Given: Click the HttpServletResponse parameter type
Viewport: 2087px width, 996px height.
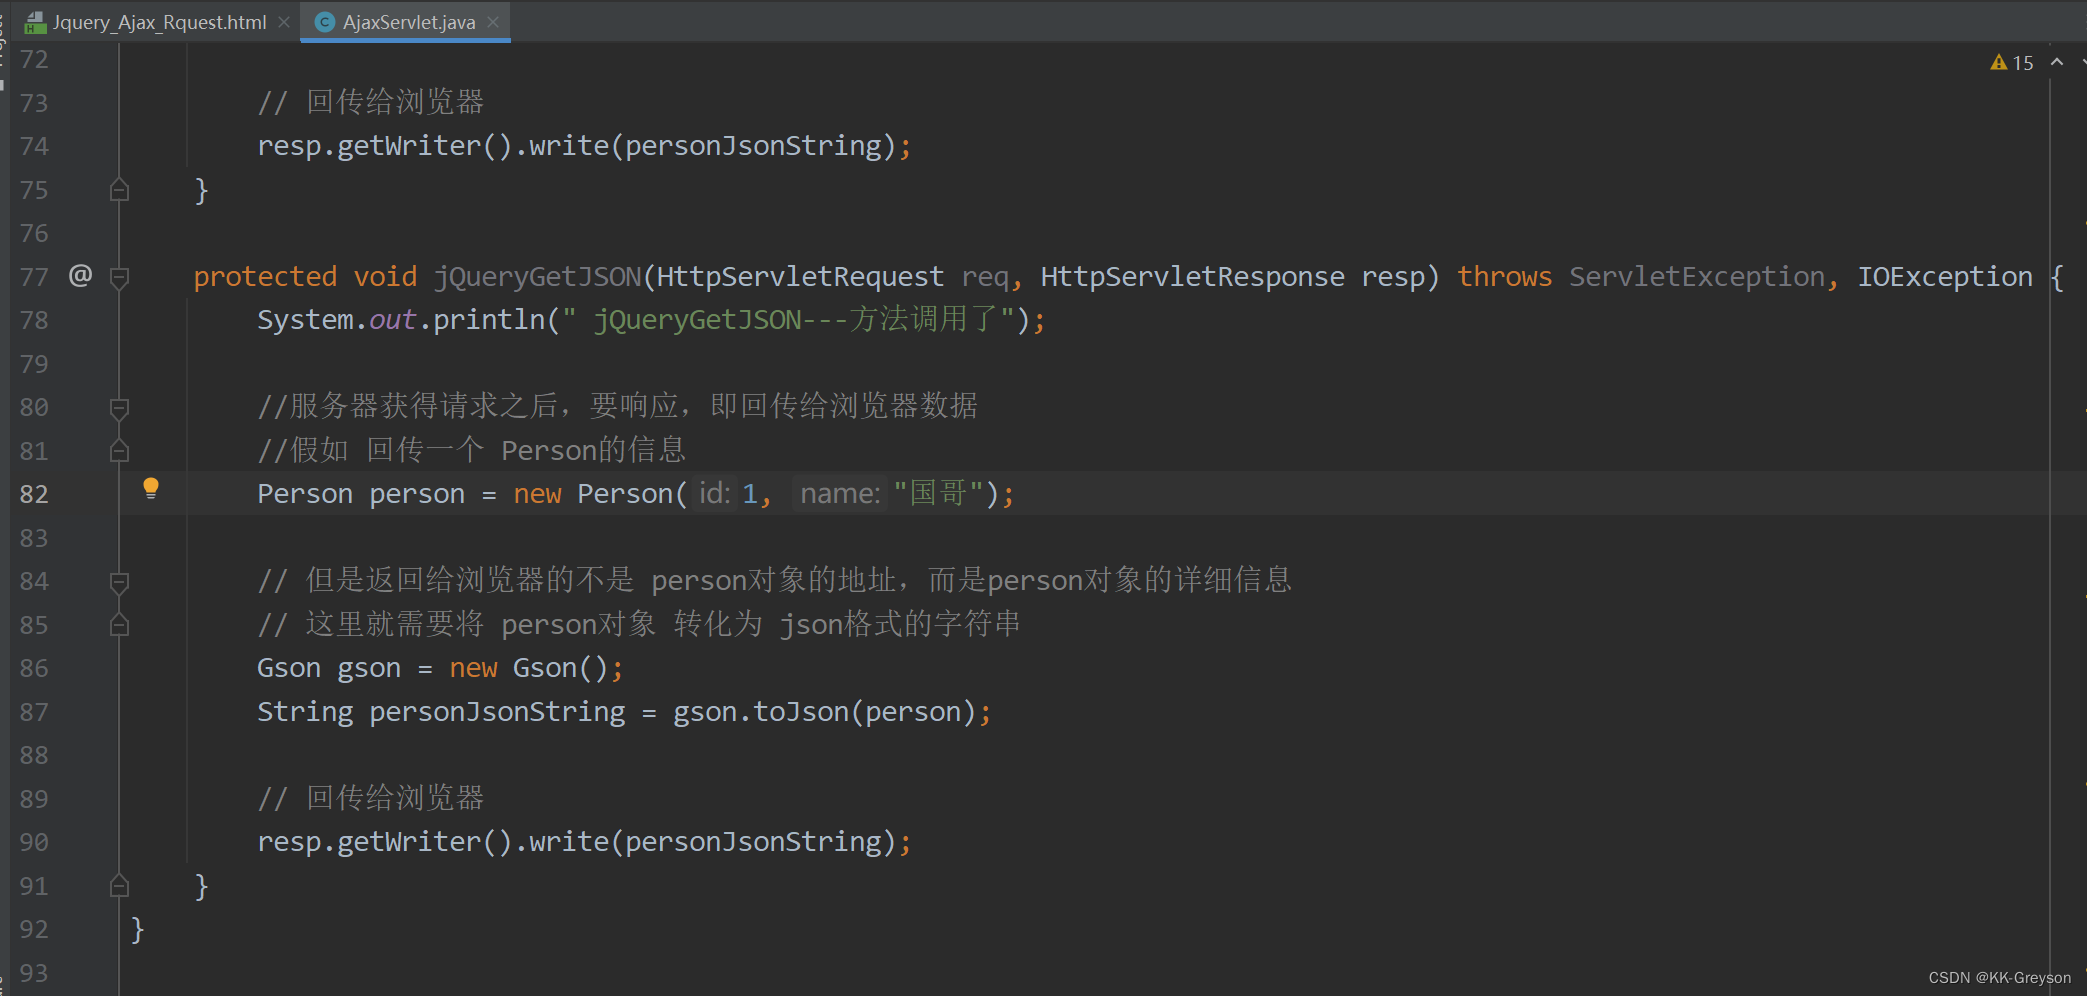Looking at the screenshot, I should 1192,277.
